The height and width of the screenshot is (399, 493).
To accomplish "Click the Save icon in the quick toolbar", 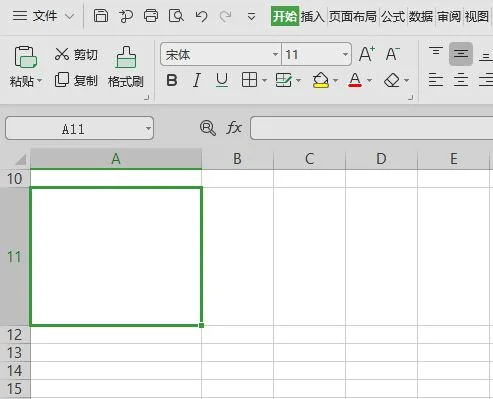I will (101, 16).
